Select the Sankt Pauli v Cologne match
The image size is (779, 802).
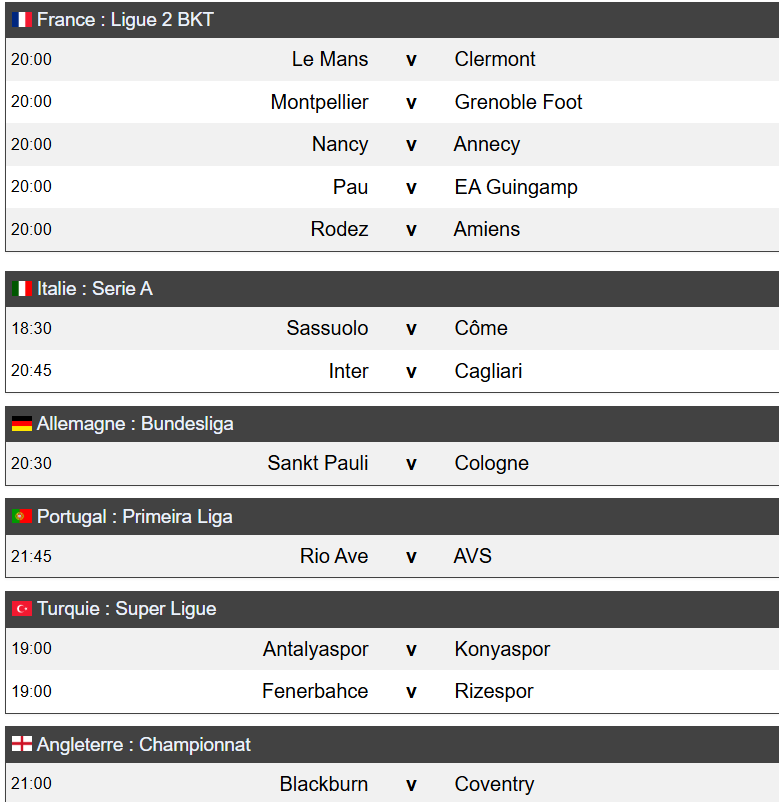tap(411, 464)
